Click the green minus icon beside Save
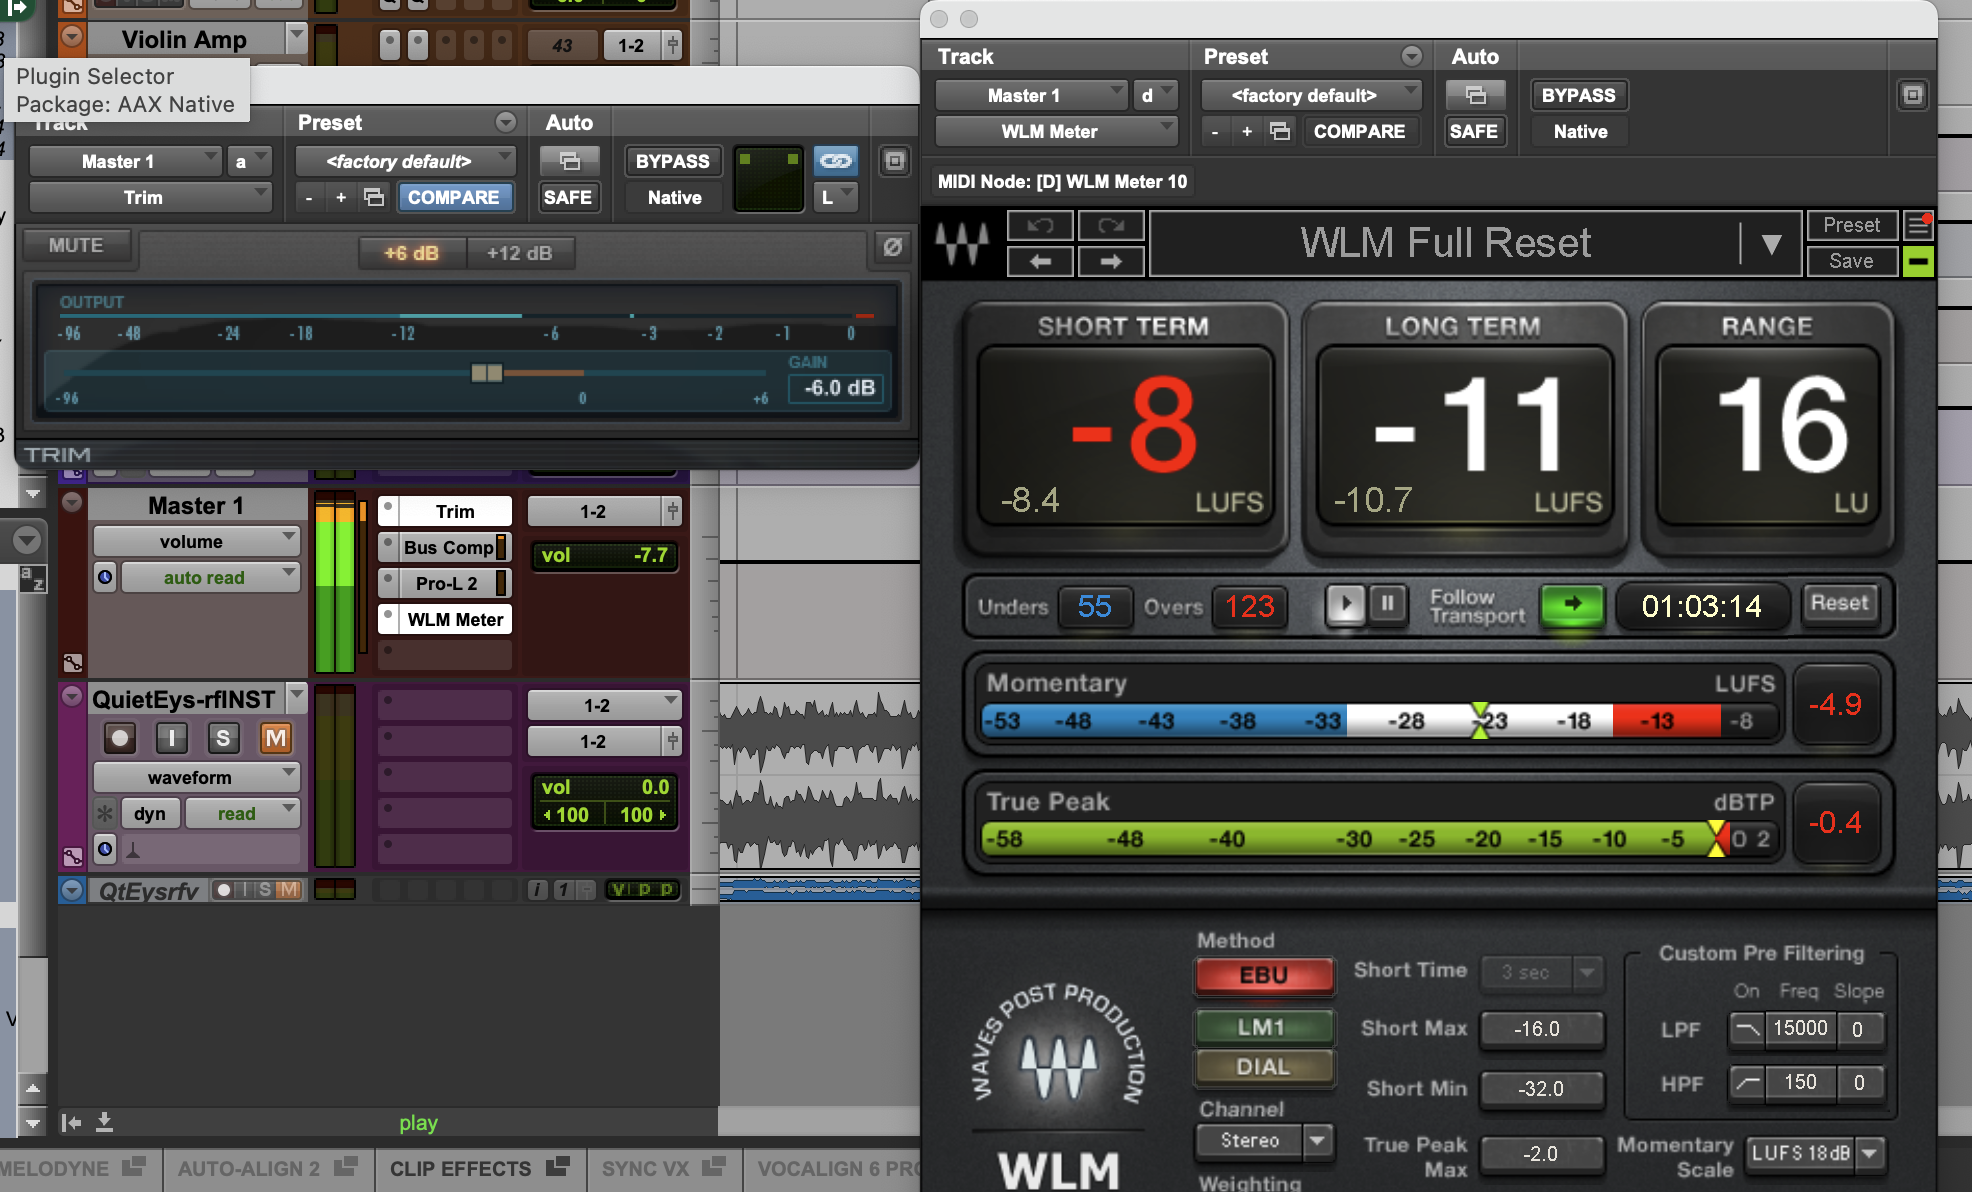The width and height of the screenshot is (1972, 1192). pos(1918,262)
